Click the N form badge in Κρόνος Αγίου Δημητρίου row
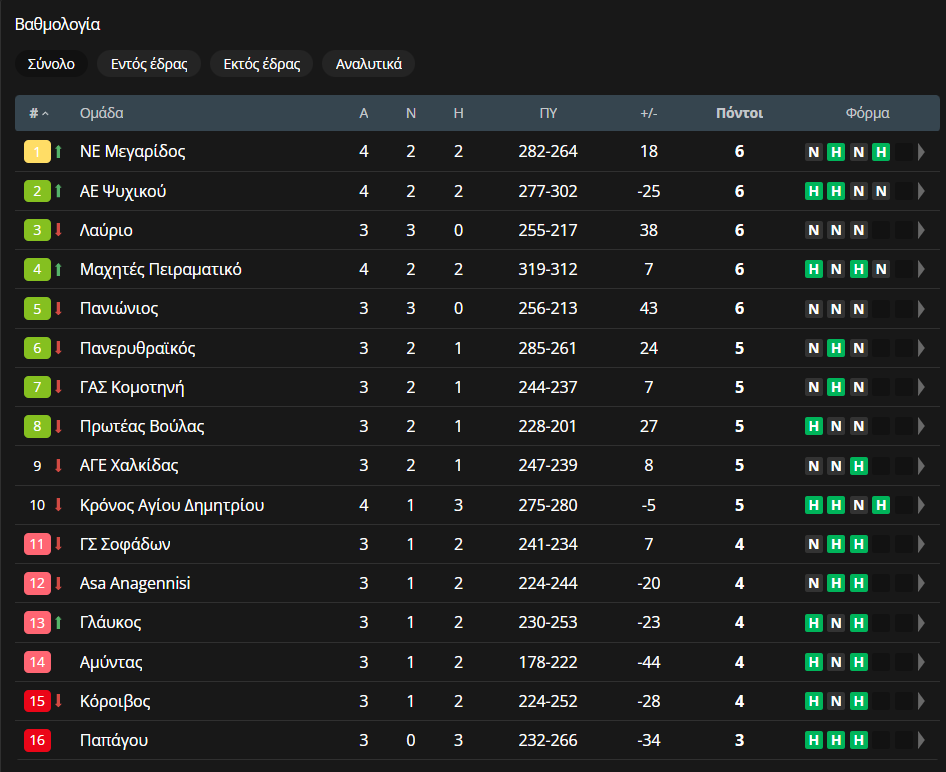The width and height of the screenshot is (946, 772). point(859,505)
